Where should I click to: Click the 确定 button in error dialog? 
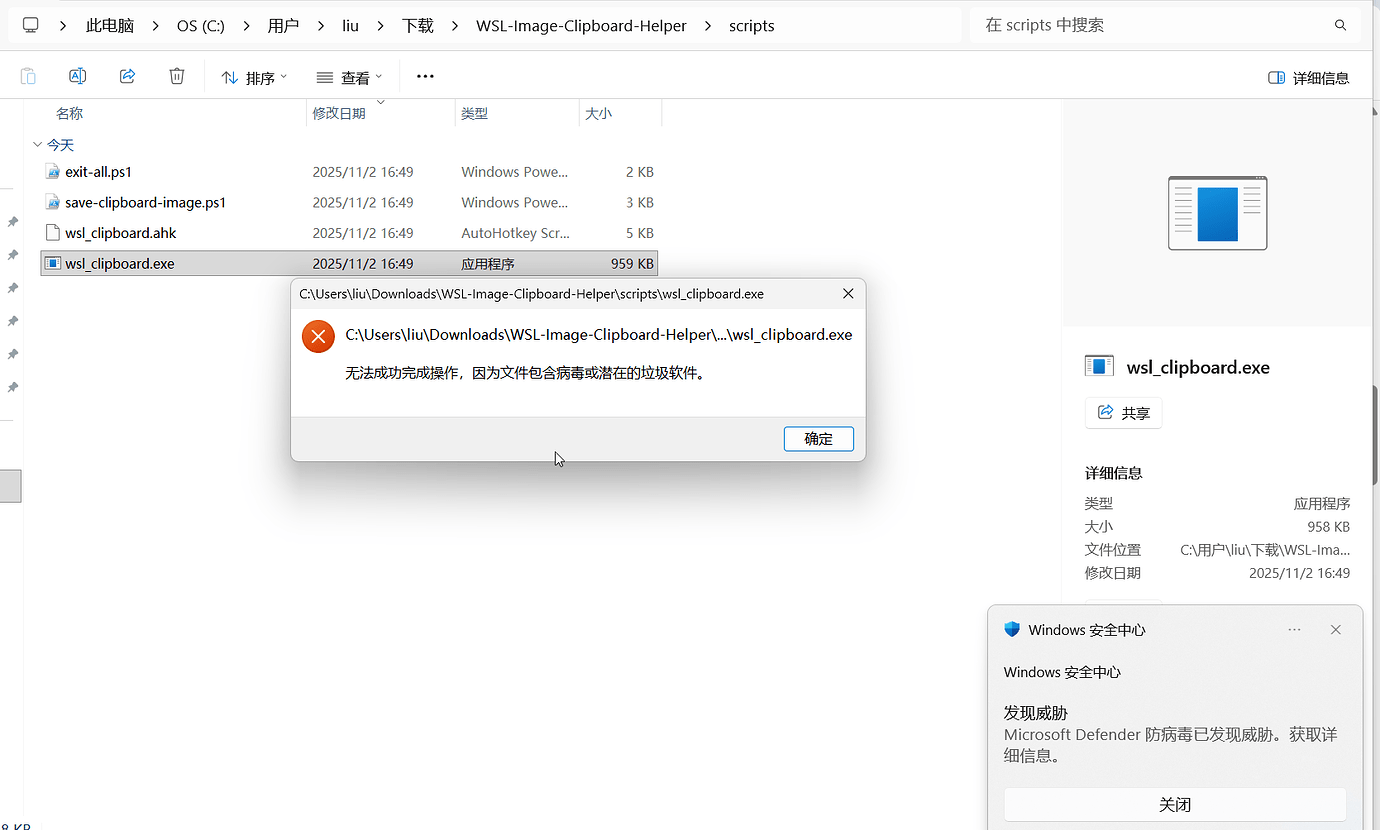pos(818,438)
